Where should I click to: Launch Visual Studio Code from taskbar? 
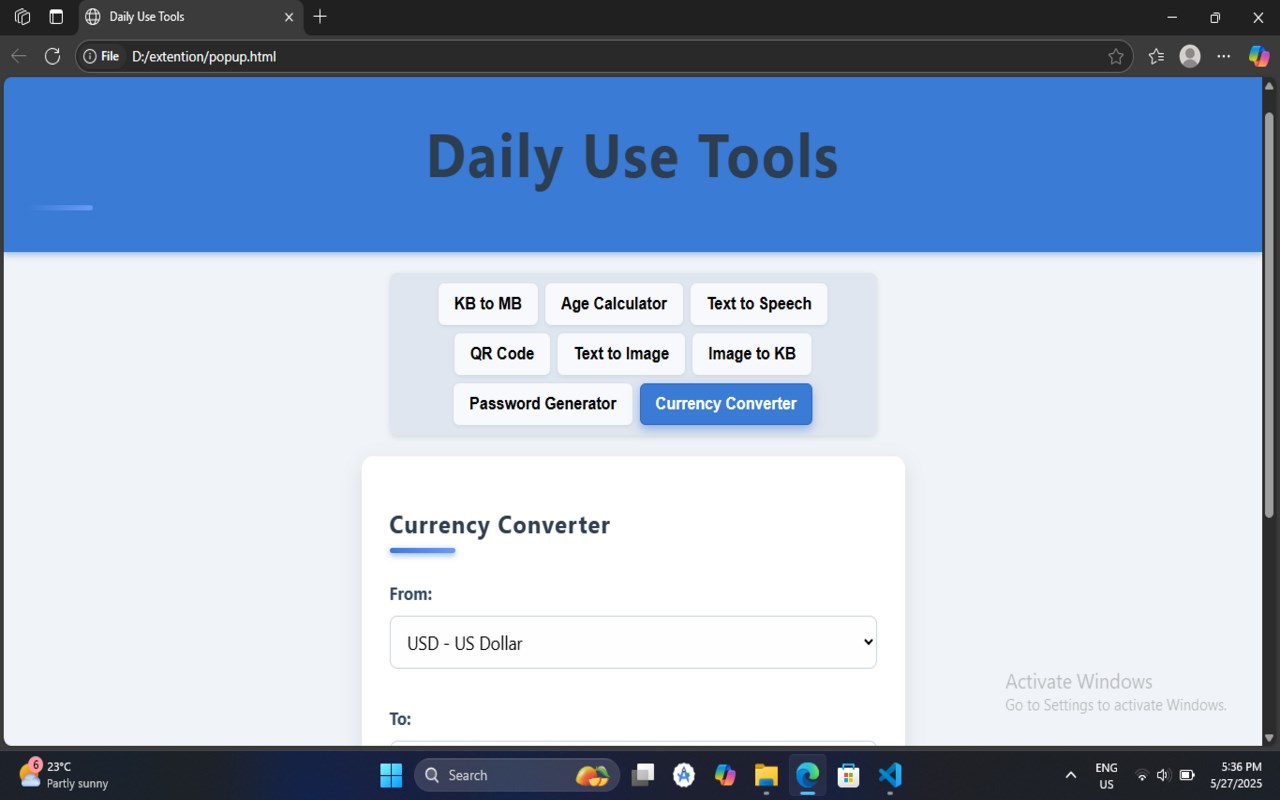[x=889, y=774]
